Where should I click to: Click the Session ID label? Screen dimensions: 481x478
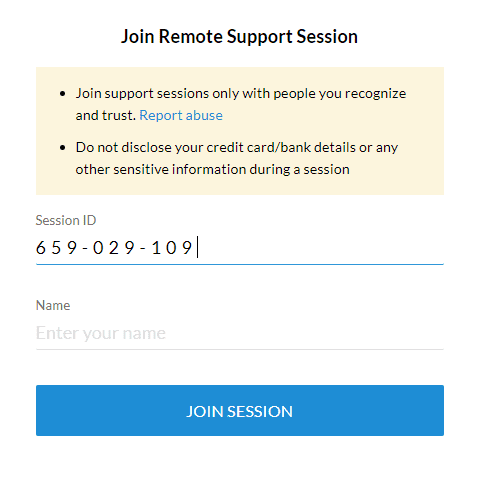[x=66, y=220]
